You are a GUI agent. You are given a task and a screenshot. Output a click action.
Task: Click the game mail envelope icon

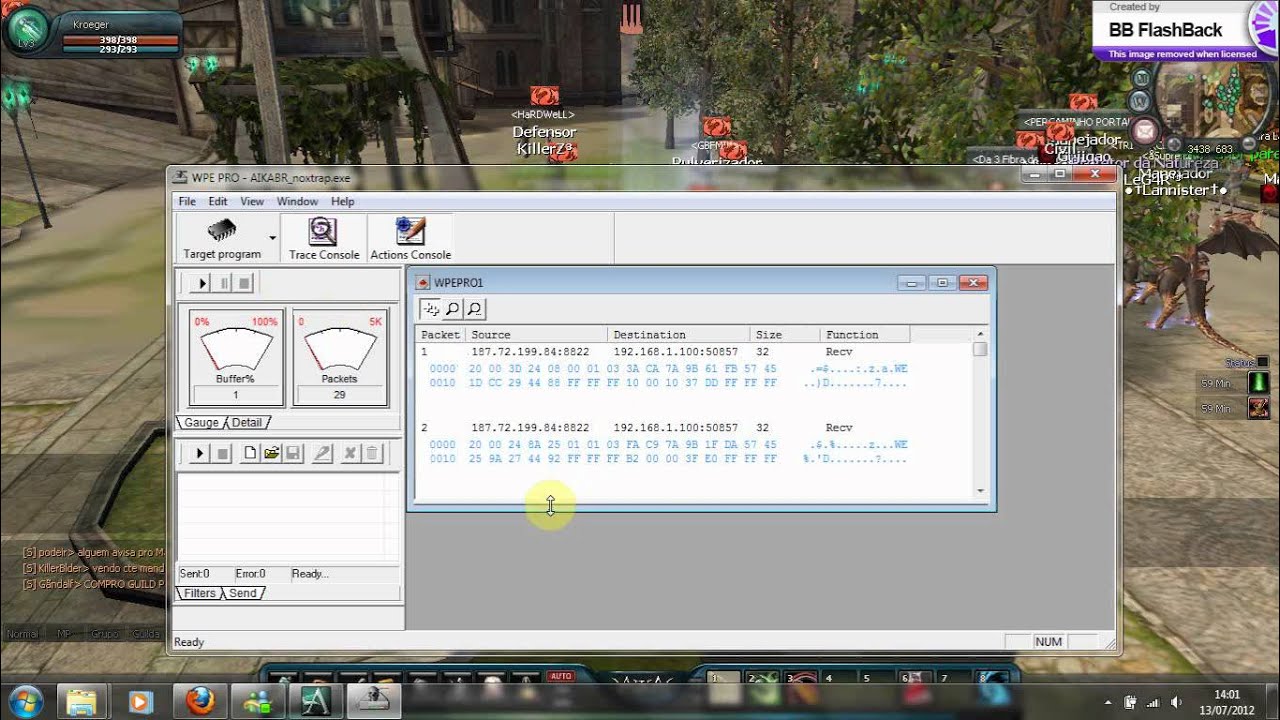[1145, 130]
